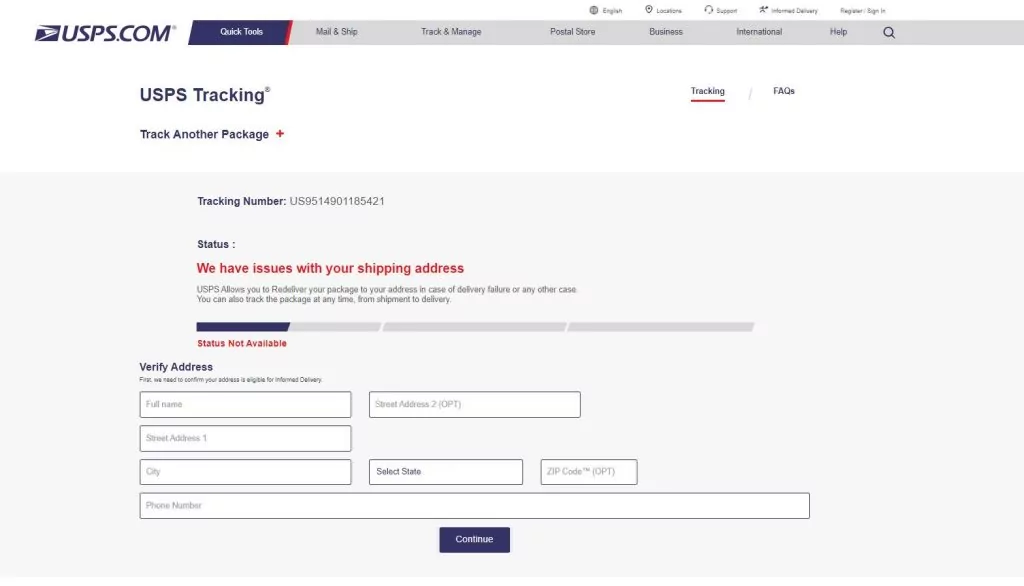
Task: Click the Locations link text
Action: (x=668, y=11)
